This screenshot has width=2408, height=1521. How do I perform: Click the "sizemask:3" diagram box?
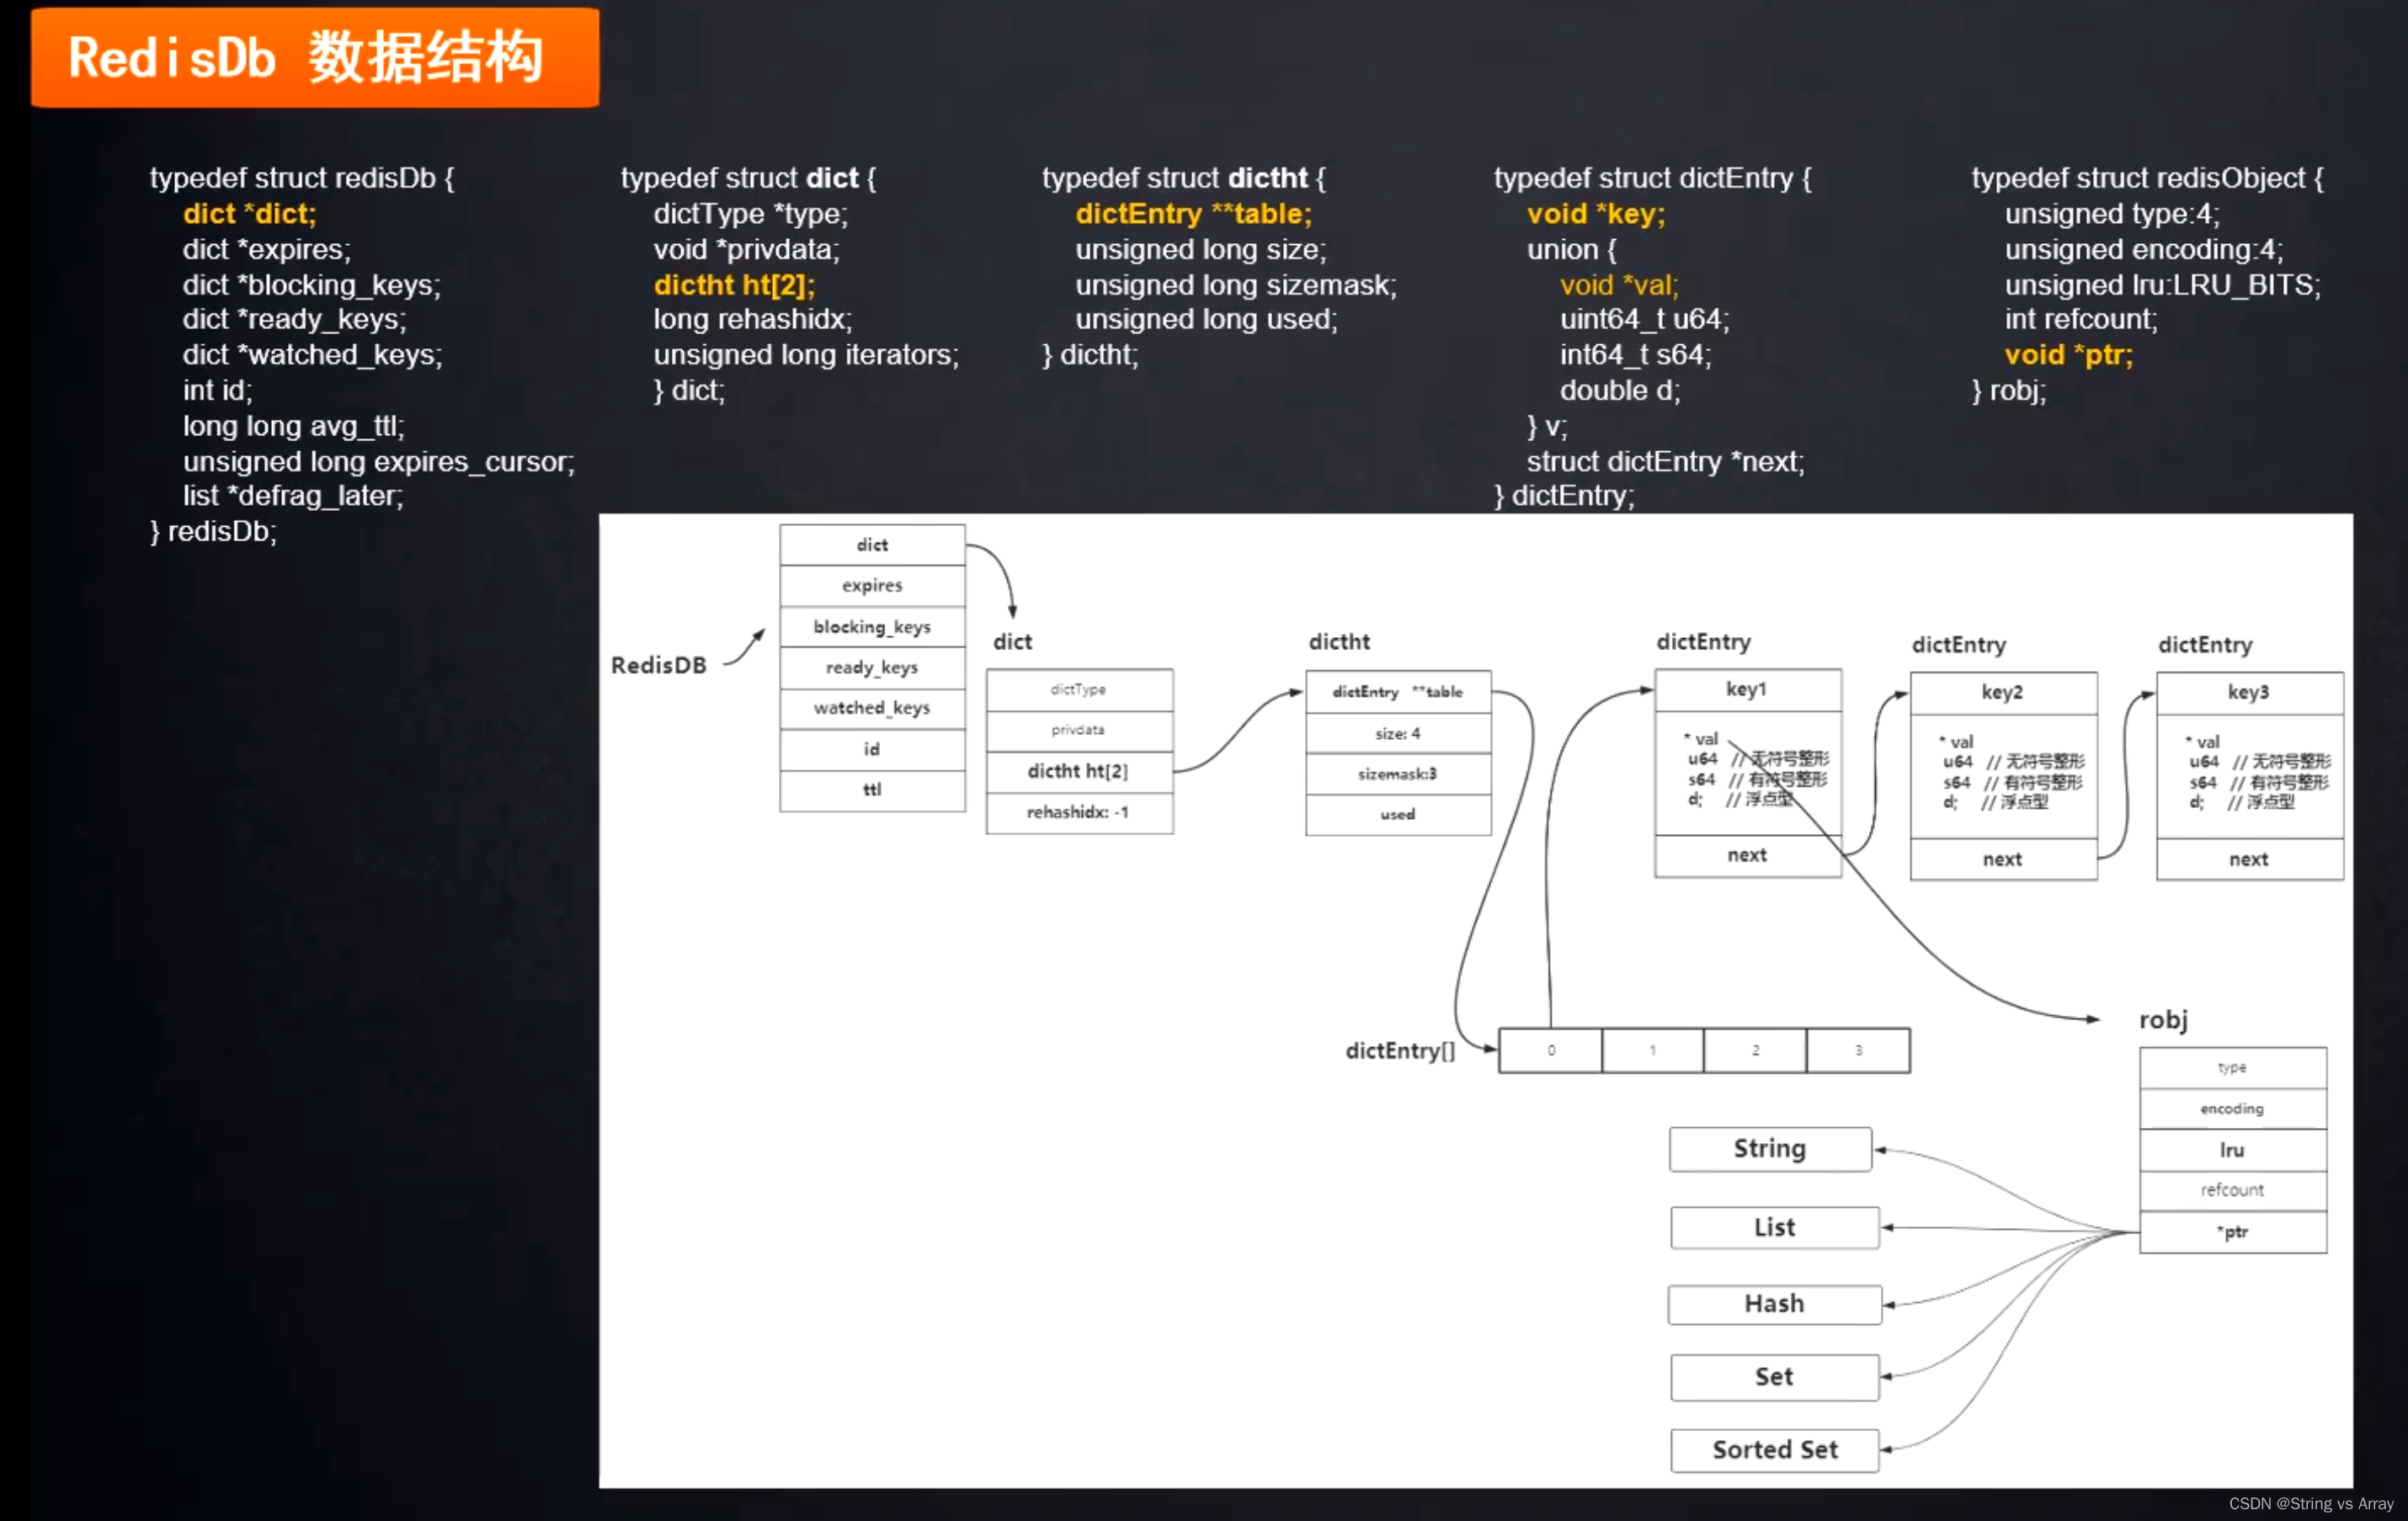(1398, 774)
